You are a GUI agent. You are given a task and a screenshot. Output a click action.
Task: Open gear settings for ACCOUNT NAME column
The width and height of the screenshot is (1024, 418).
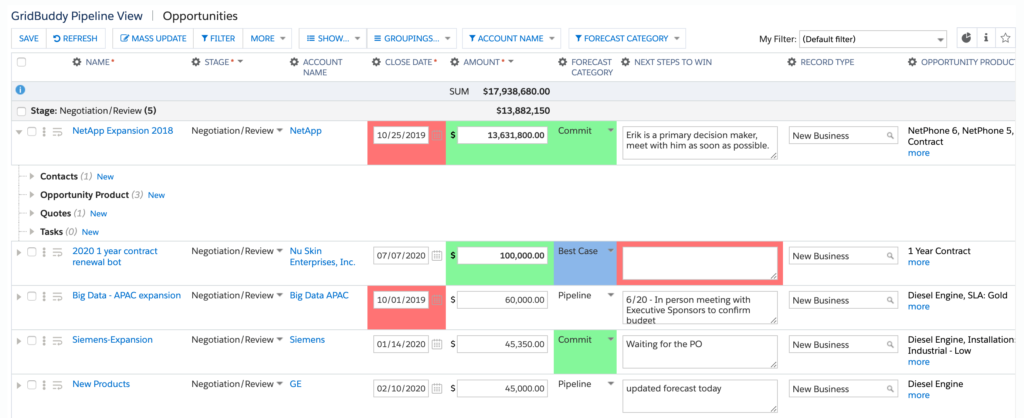tap(294, 62)
